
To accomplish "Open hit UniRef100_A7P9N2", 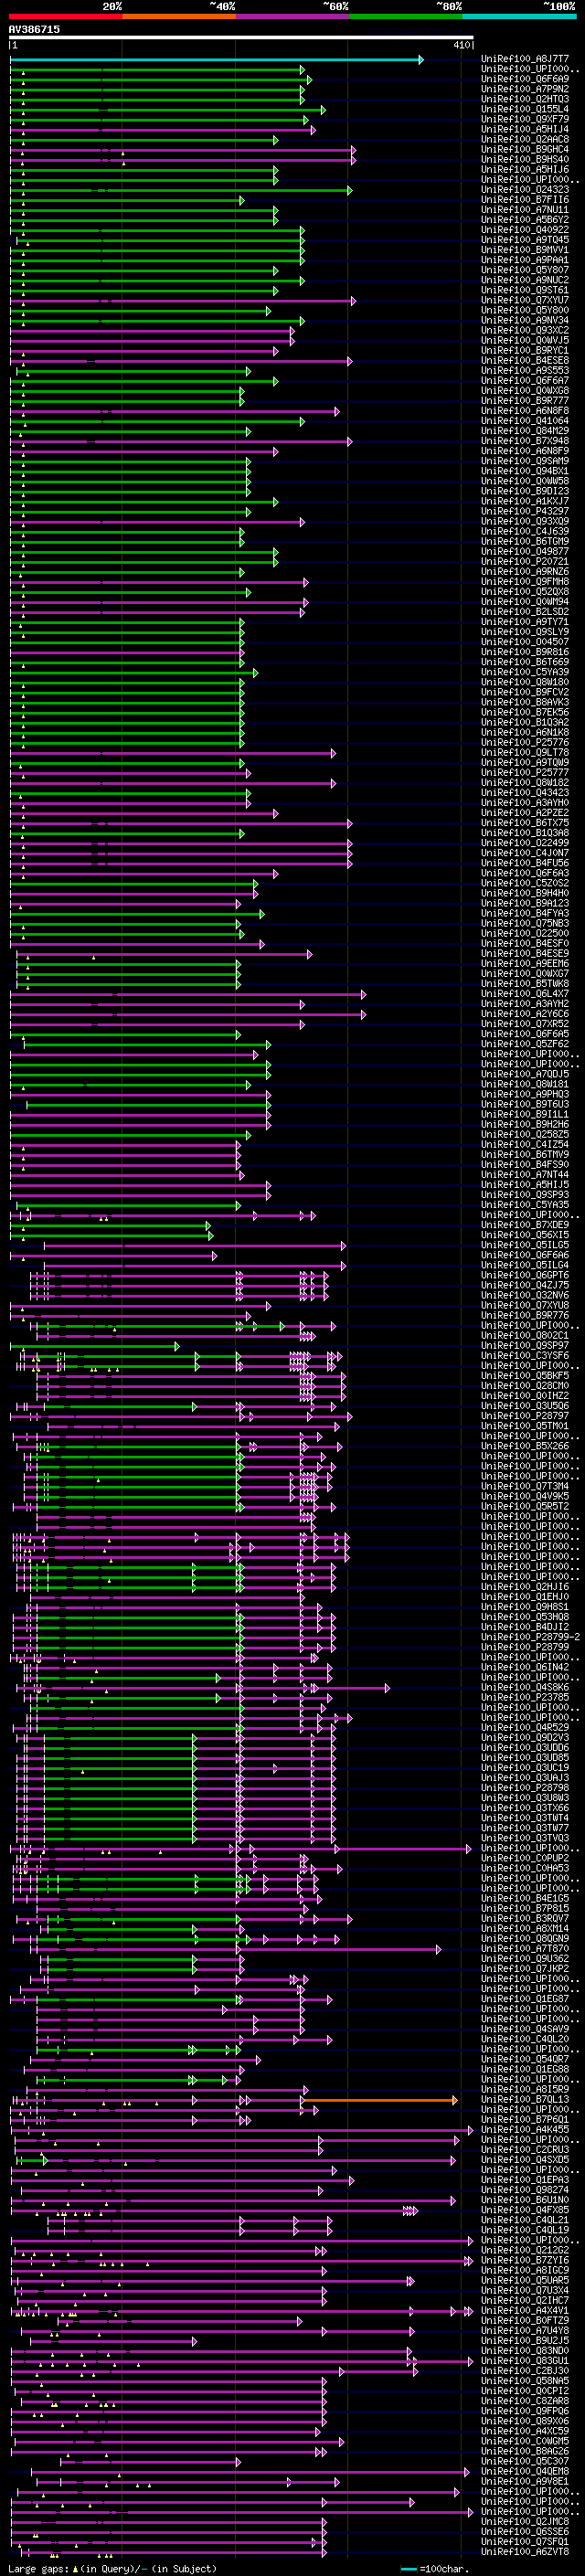I will 525,89.
